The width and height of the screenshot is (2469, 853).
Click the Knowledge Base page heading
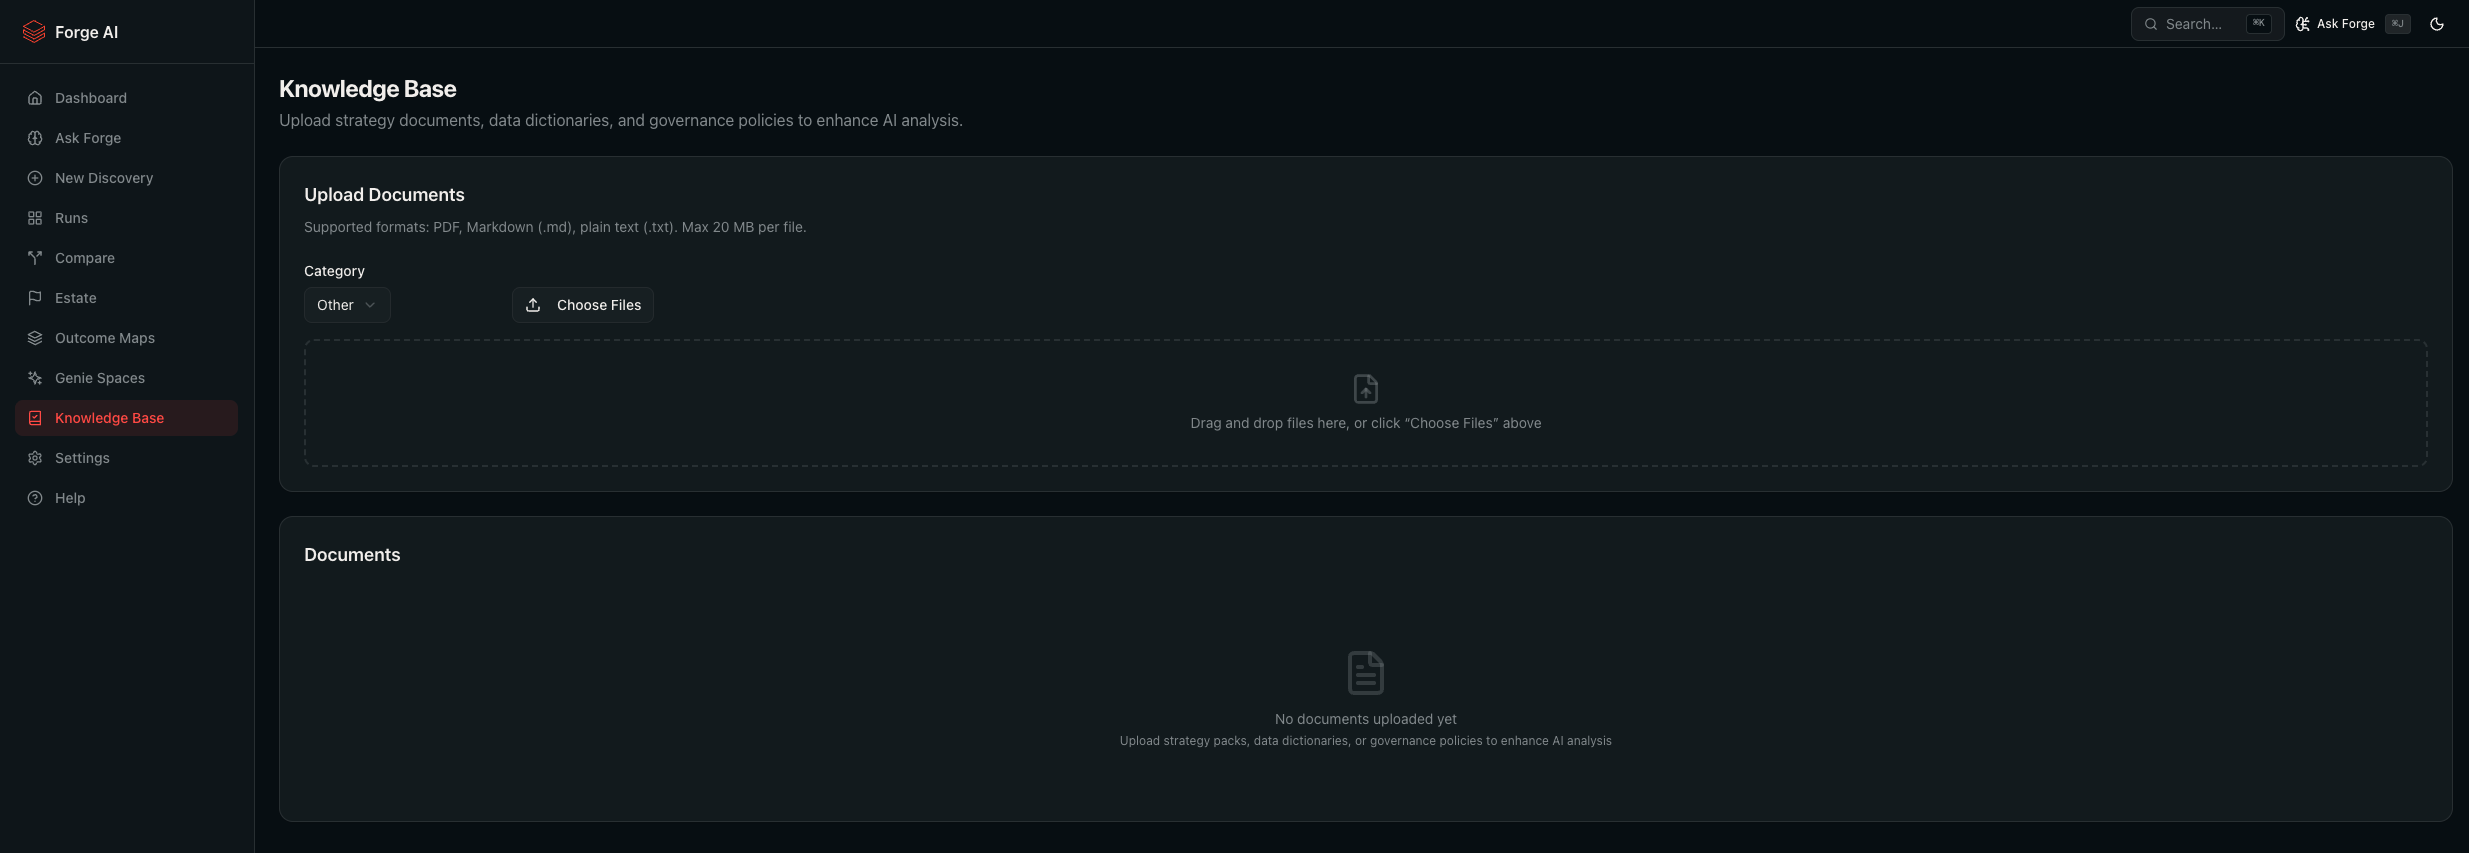pos(367,89)
